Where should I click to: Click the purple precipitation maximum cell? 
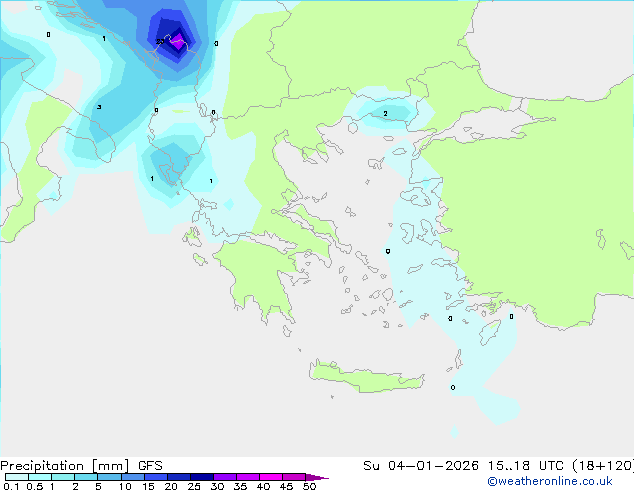click(178, 42)
